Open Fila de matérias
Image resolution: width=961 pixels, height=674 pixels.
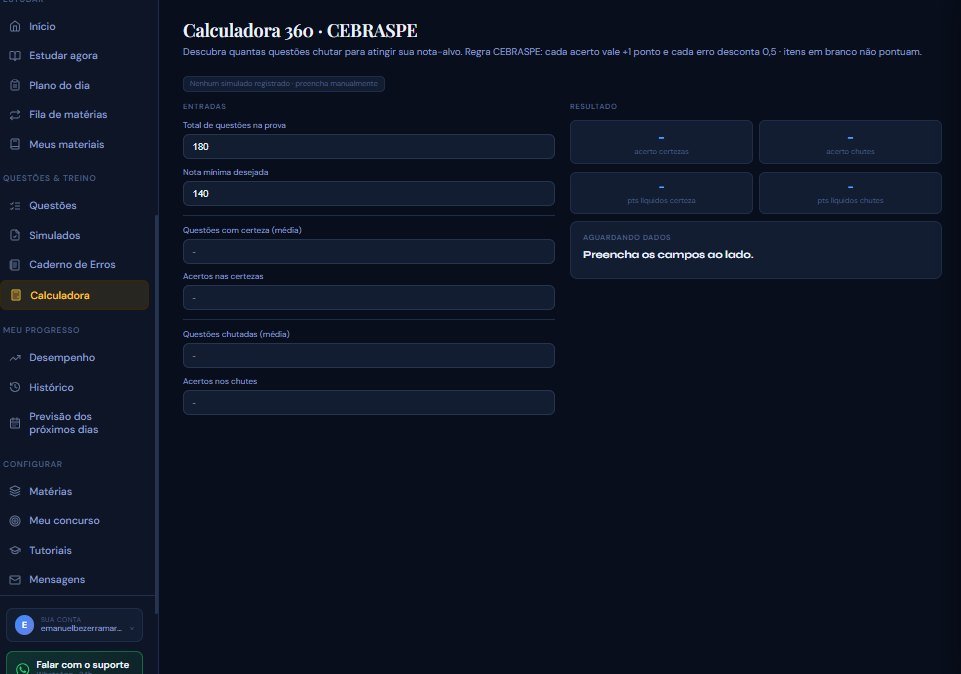pyautogui.click(x=75, y=115)
